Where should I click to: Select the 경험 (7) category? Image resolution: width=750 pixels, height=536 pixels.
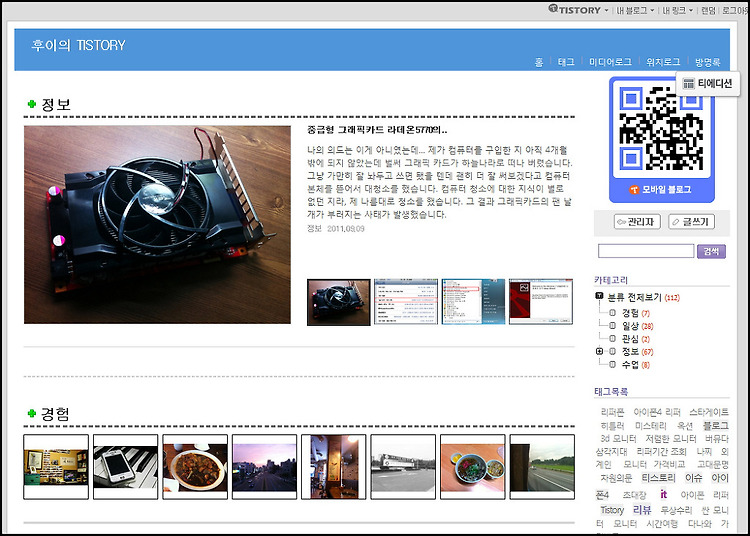click(636, 313)
